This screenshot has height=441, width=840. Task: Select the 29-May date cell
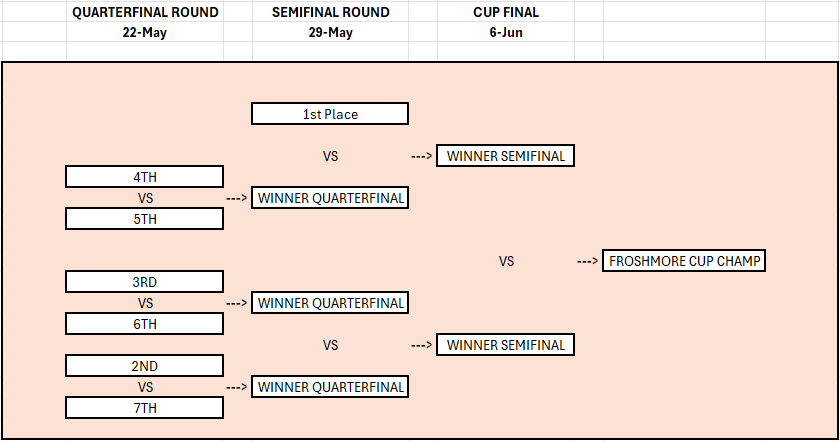click(330, 32)
